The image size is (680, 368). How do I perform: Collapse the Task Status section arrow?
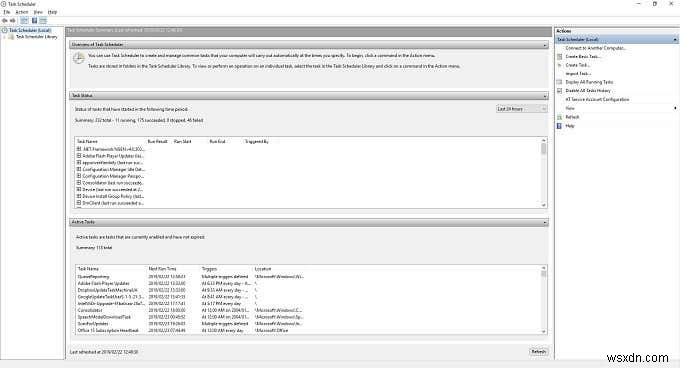point(545,95)
